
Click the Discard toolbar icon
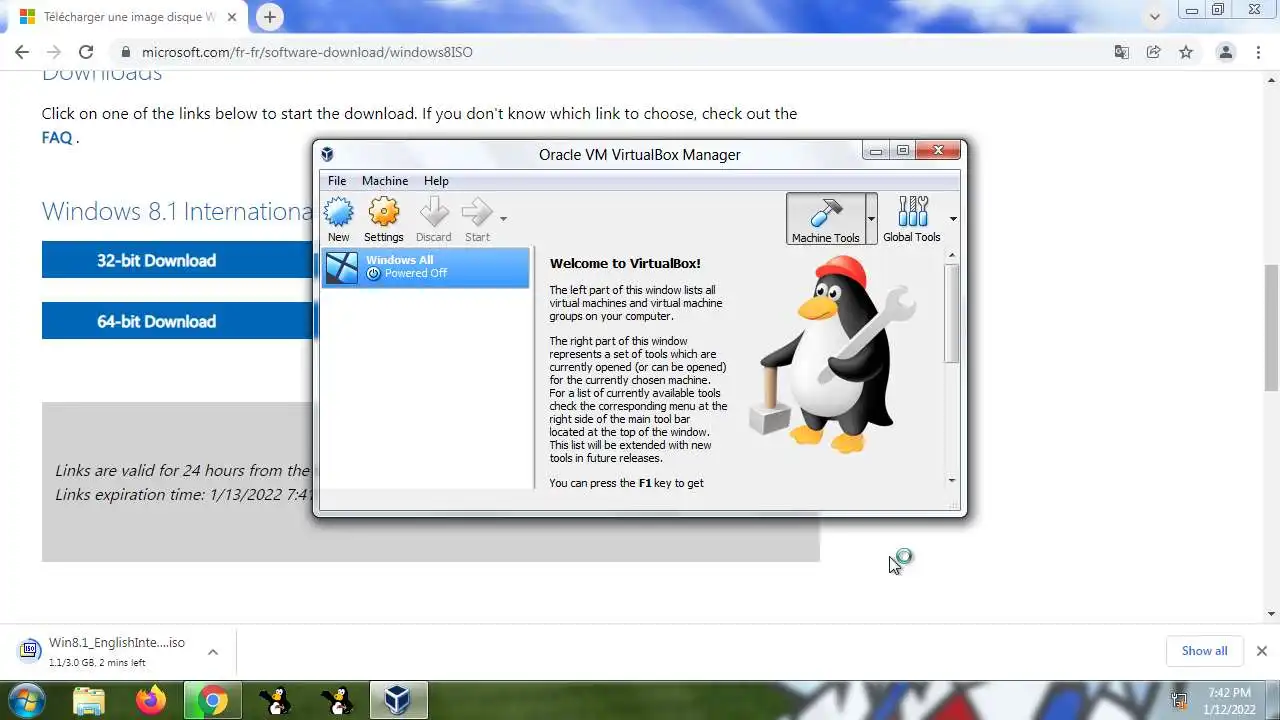point(434,219)
